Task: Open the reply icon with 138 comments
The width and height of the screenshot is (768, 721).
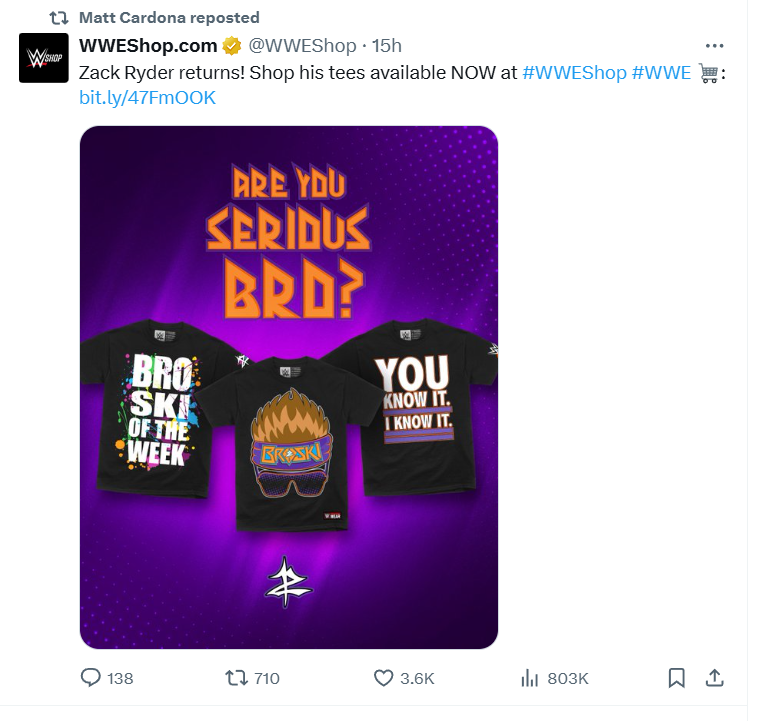Action: (x=91, y=678)
